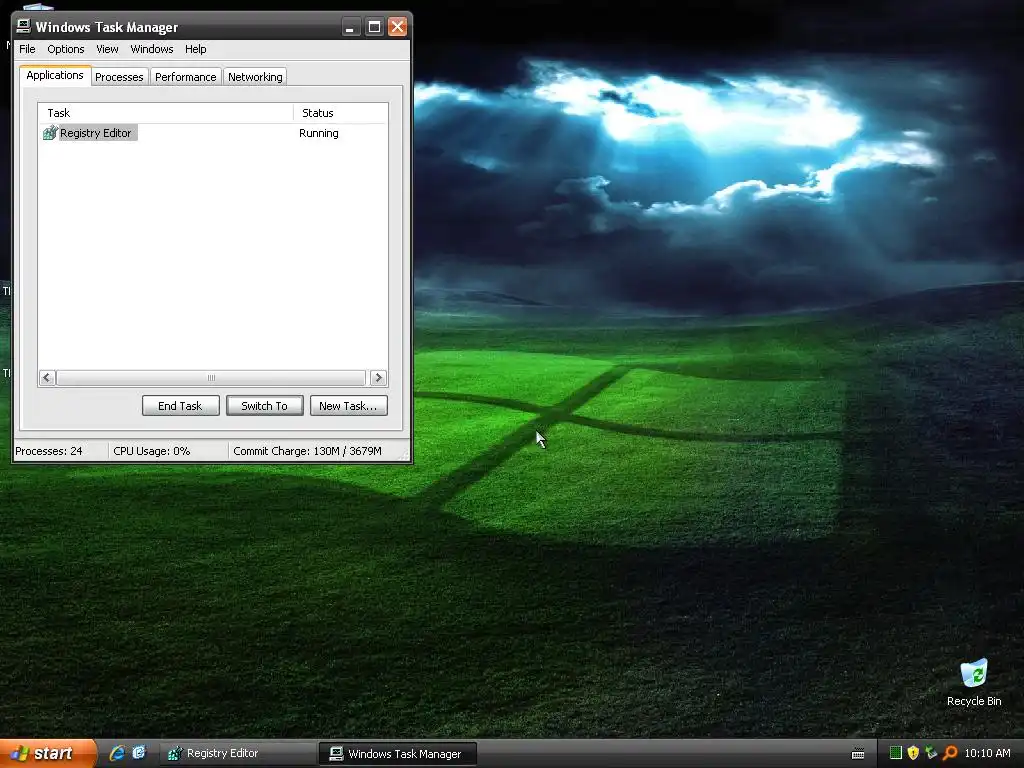Select the Applications tab
This screenshot has height=768, width=1024.
(55, 75)
